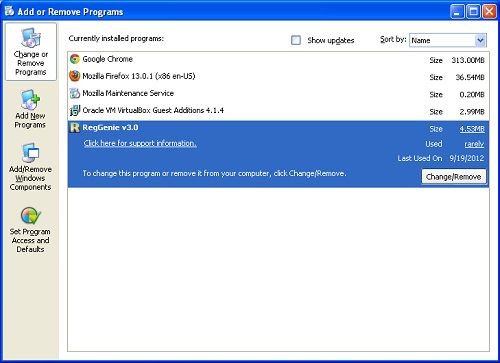Expand the Sort by dropdown arrow
This screenshot has height=363, width=500.
point(480,40)
